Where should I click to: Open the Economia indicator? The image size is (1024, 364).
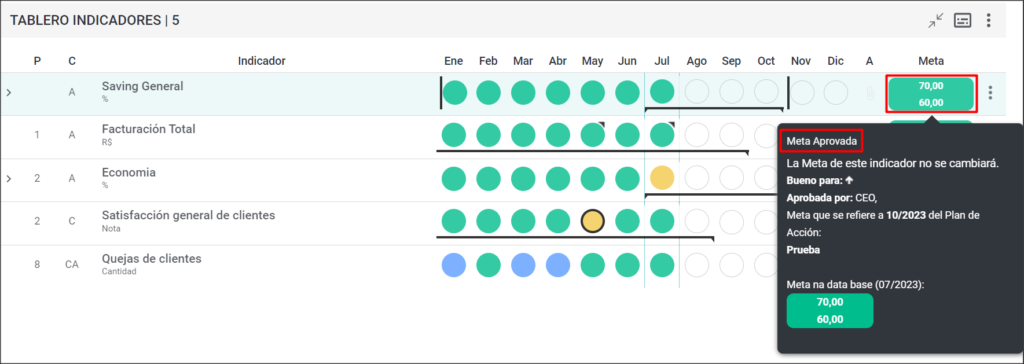point(128,173)
